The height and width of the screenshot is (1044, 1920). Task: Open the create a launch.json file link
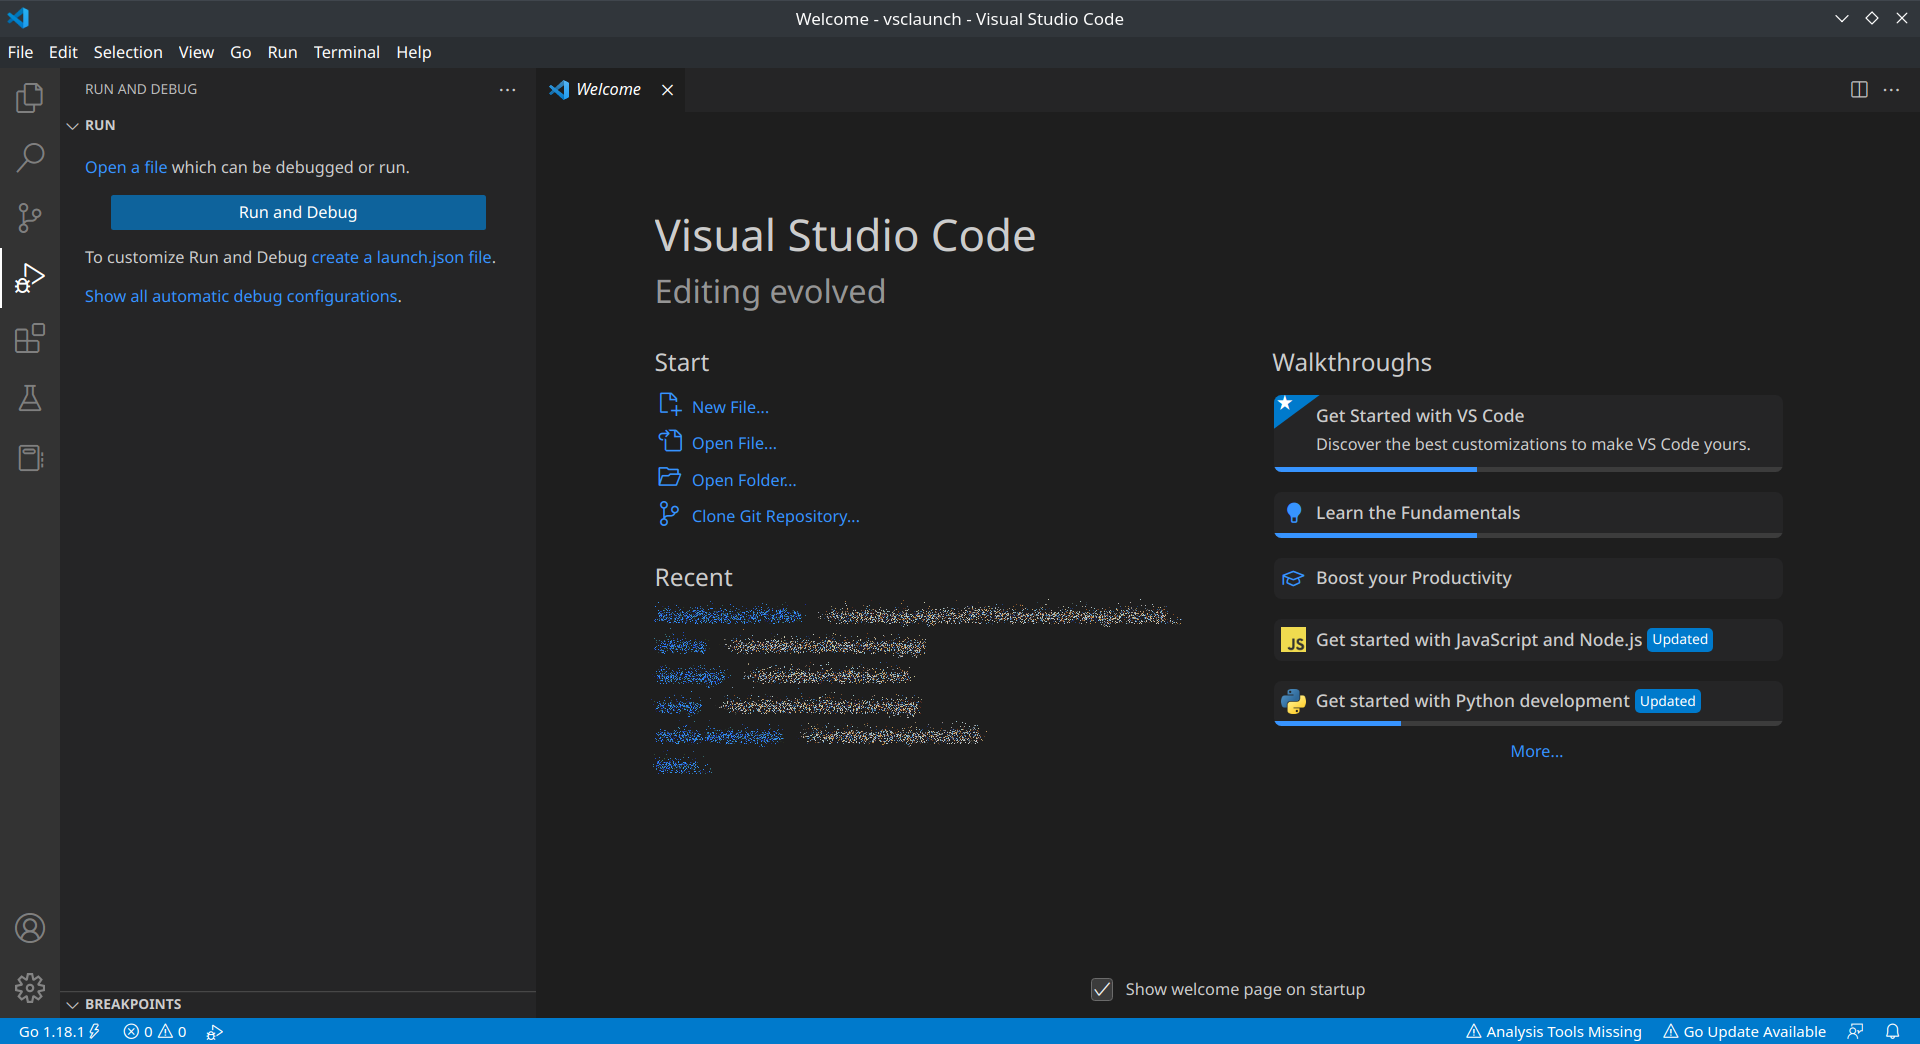[400, 257]
